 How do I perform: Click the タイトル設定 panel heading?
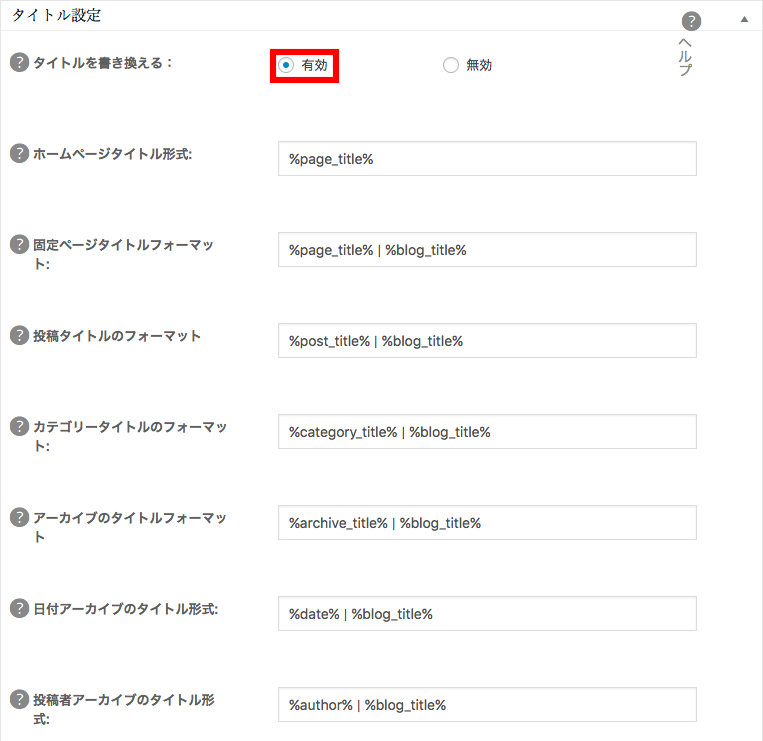tap(56, 15)
